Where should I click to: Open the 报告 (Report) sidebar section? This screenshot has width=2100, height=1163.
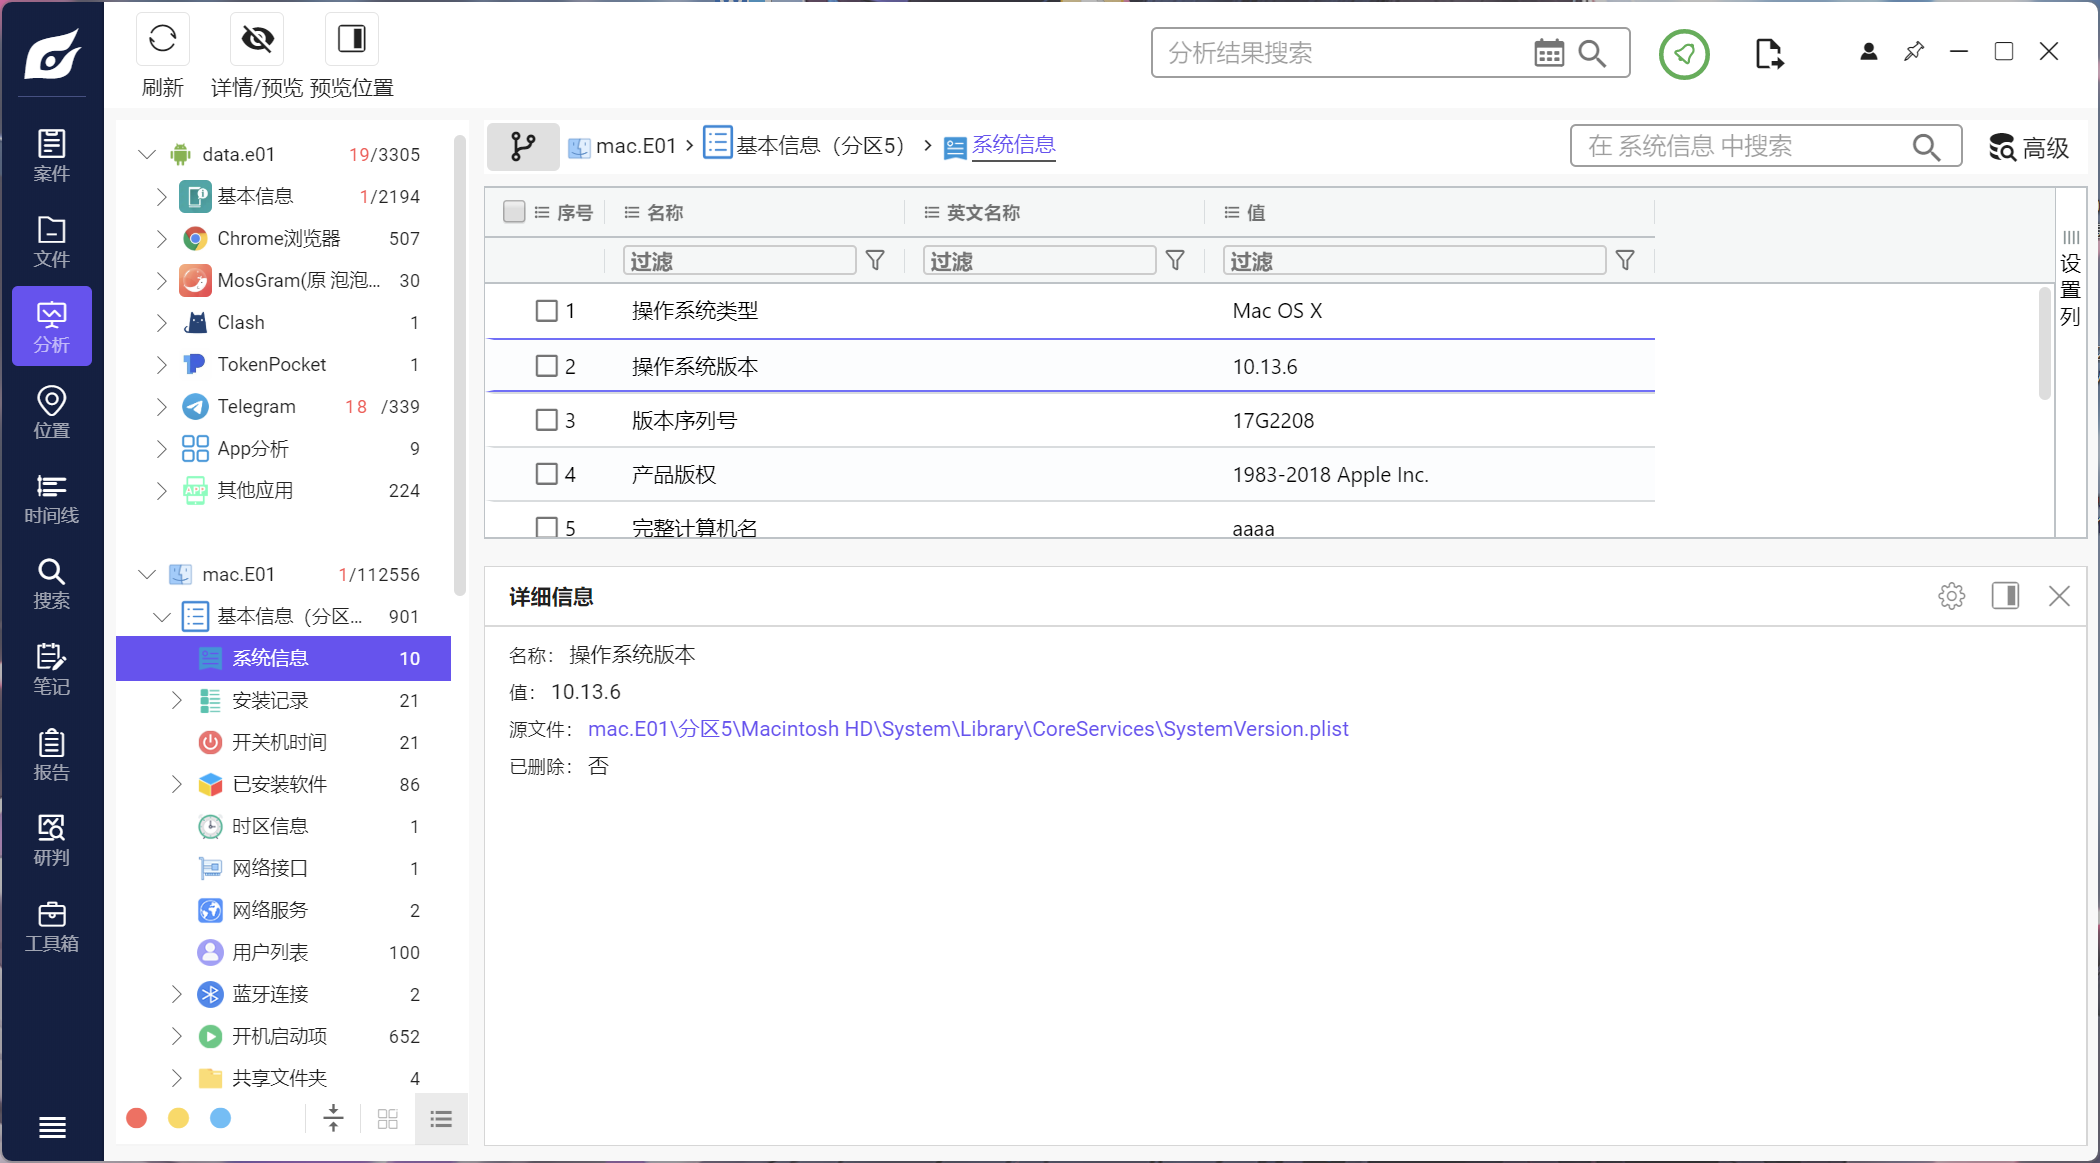52,755
